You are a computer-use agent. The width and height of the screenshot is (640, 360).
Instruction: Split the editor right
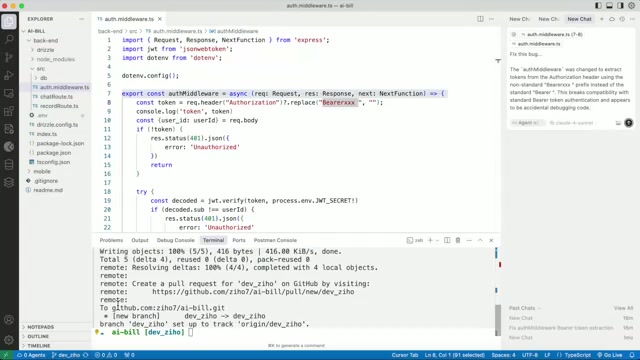coord(480,19)
